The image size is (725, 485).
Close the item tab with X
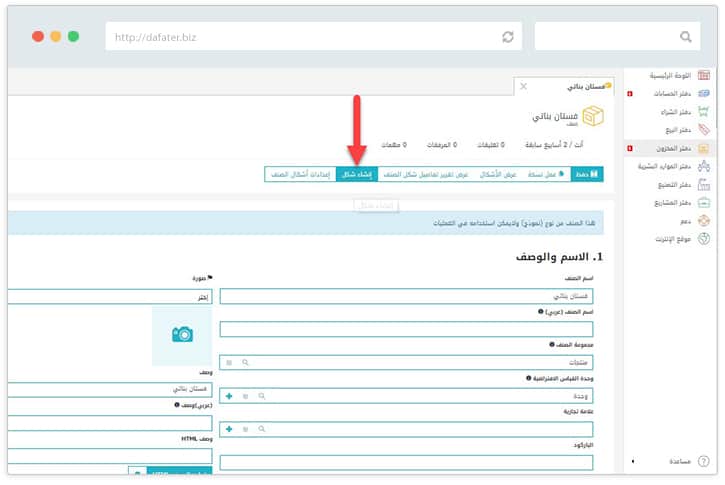524,87
